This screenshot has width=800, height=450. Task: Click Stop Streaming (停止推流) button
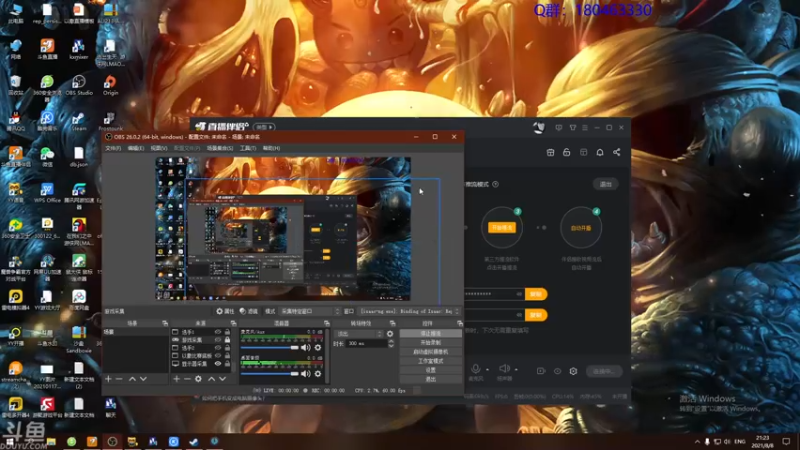pos(431,333)
